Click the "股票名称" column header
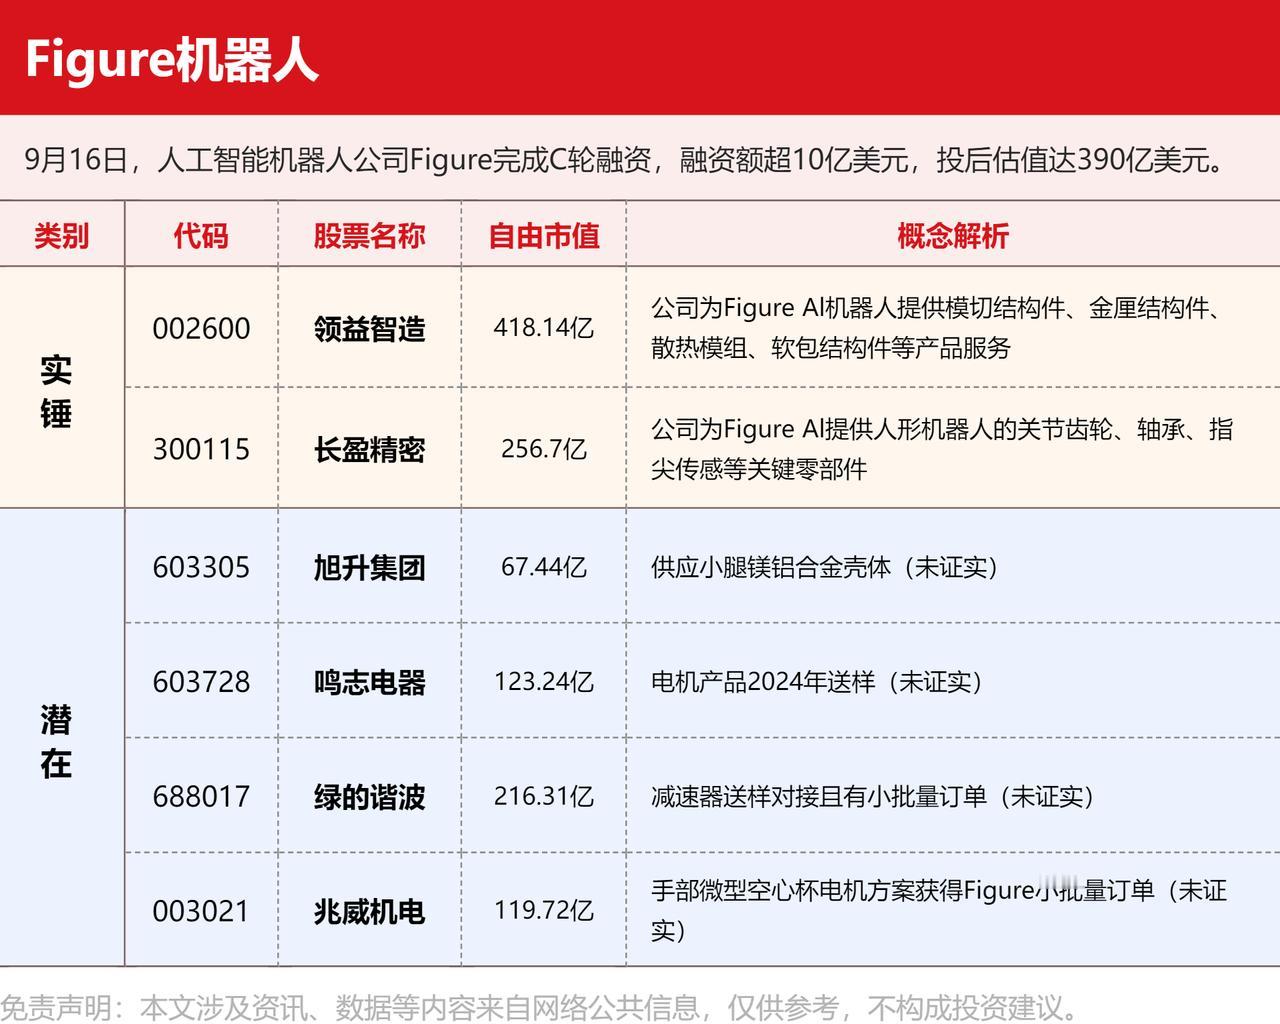The image size is (1280, 1024). tap(369, 235)
